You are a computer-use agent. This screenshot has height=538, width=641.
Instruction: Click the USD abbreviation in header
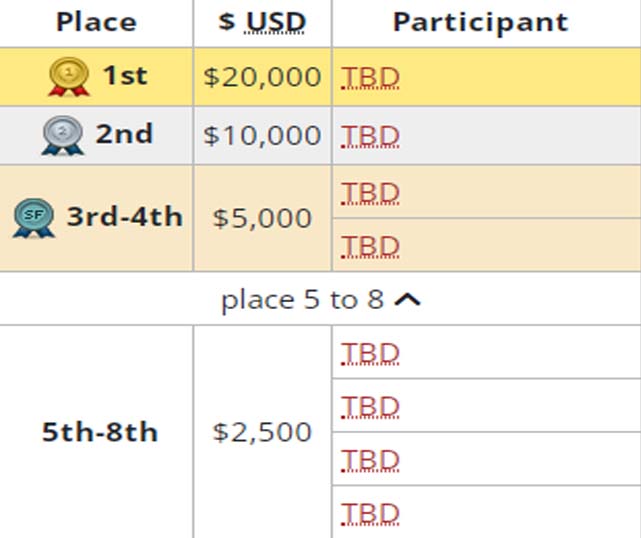(x=275, y=22)
